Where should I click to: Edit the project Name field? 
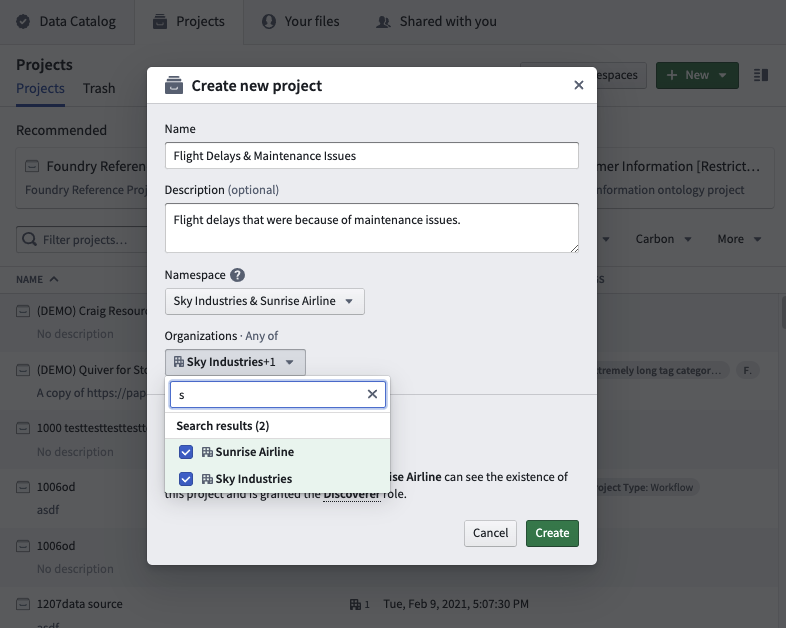click(371, 156)
